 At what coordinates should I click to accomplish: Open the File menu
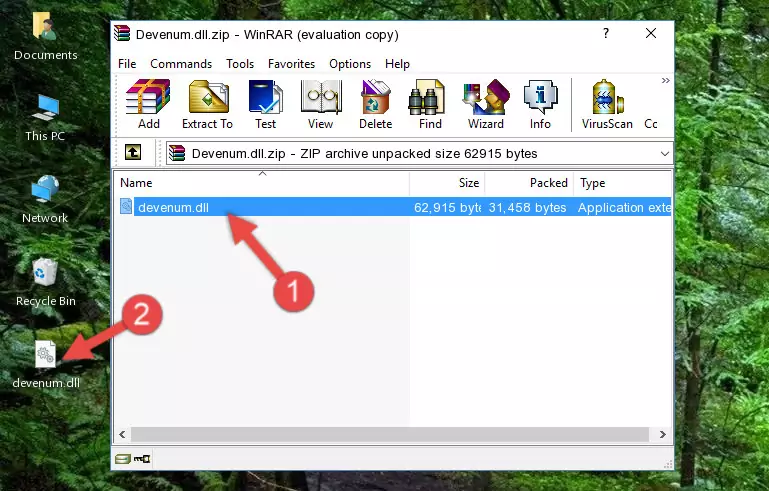coord(127,64)
